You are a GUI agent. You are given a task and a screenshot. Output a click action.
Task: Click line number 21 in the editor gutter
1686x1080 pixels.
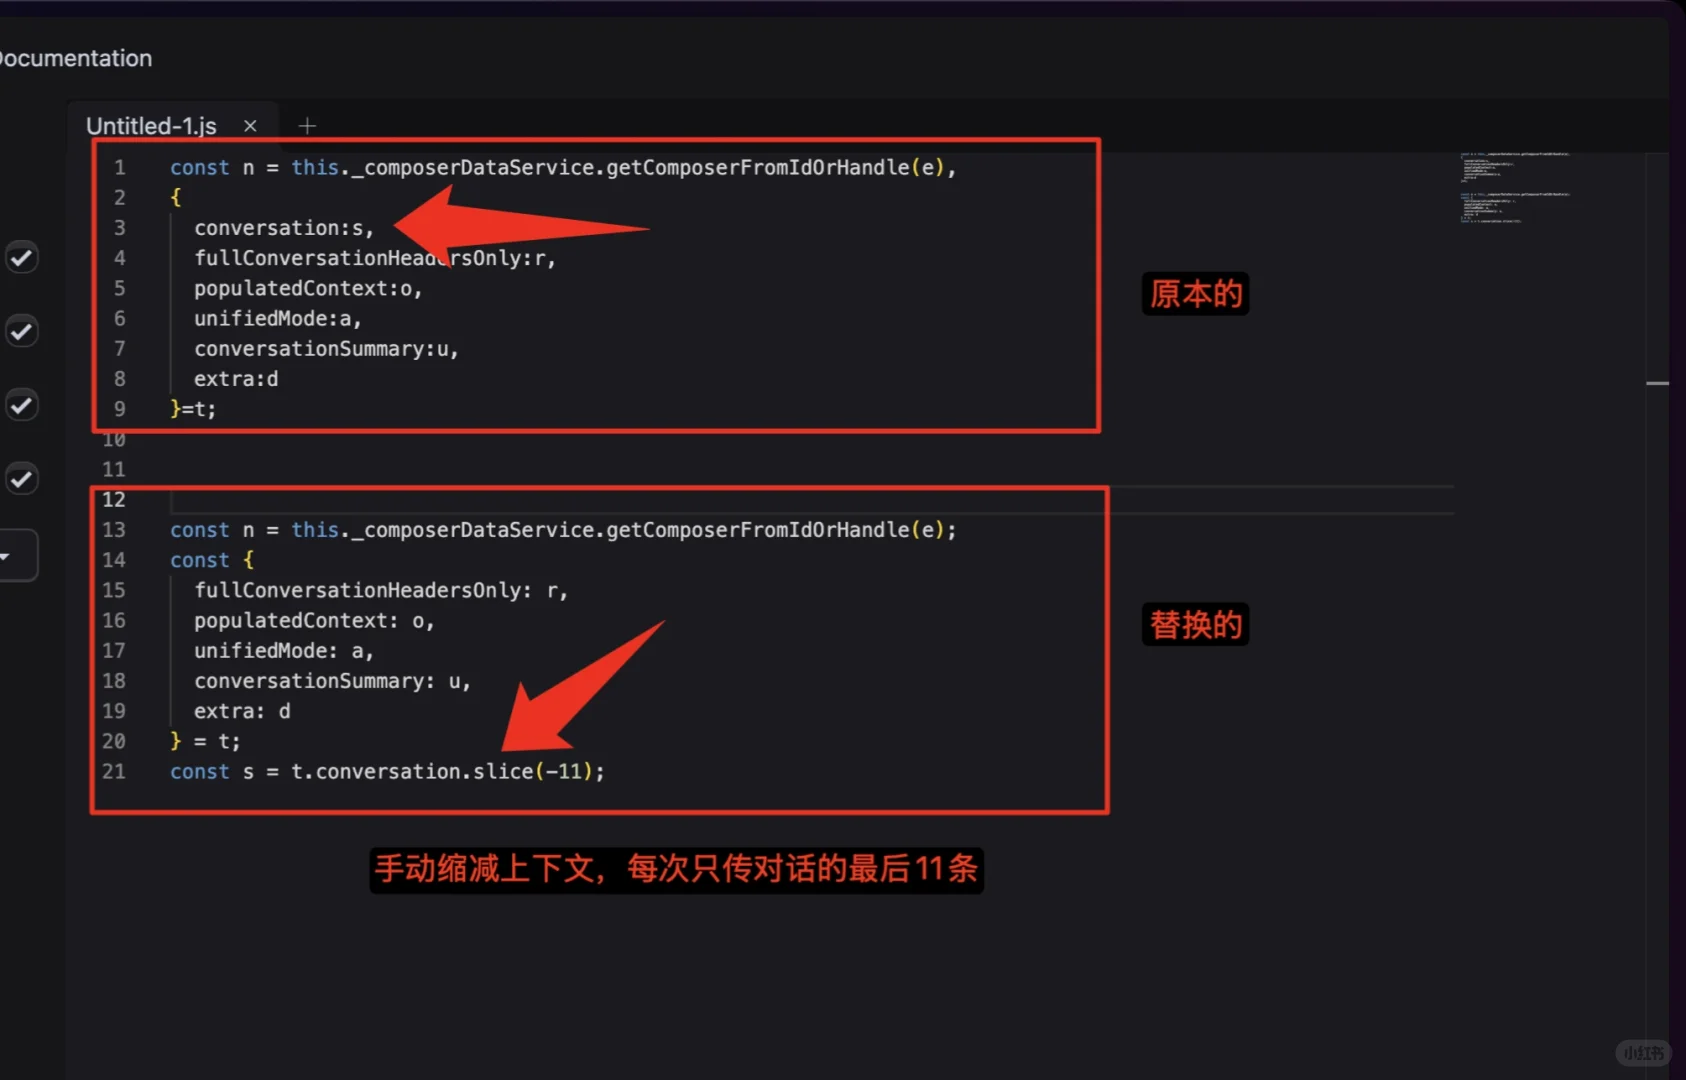click(113, 771)
